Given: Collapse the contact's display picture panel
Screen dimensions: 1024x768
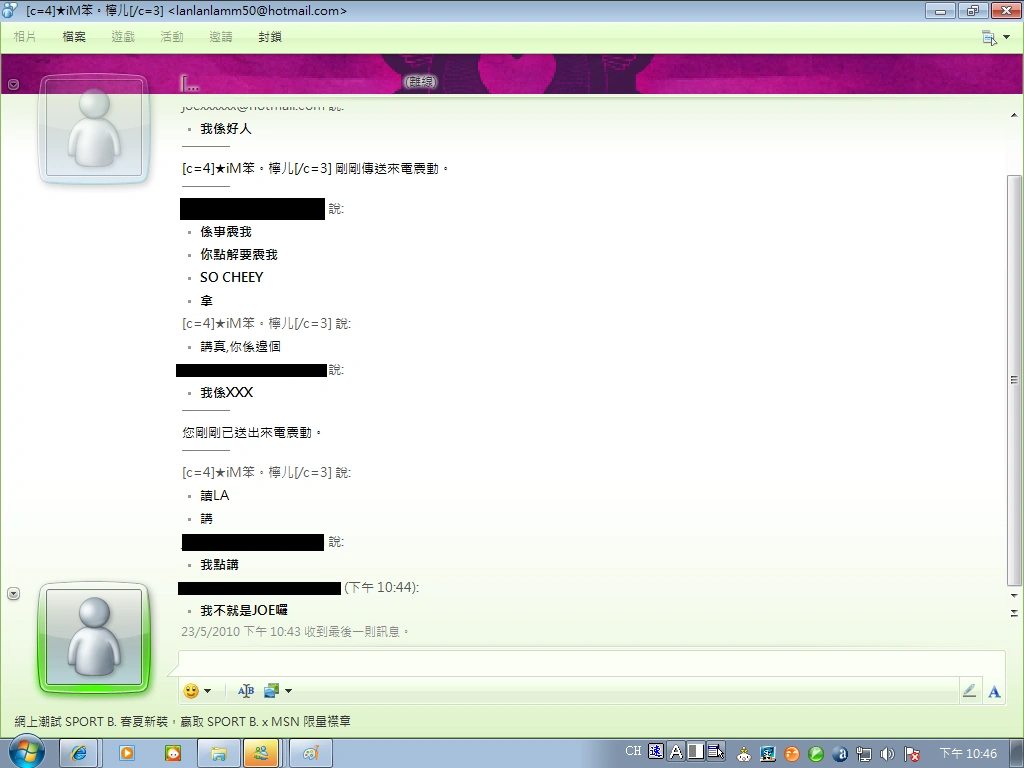Looking at the screenshot, I should pyautogui.click(x=14, y=85).
